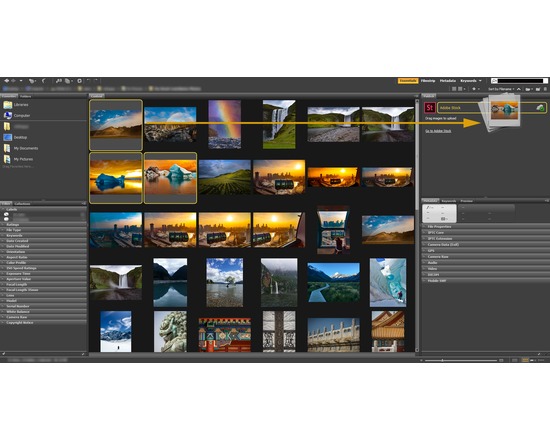This screenshot has width=550, height=440.
Task: Click the search magnifier icon
Action: tap(494, 81)
